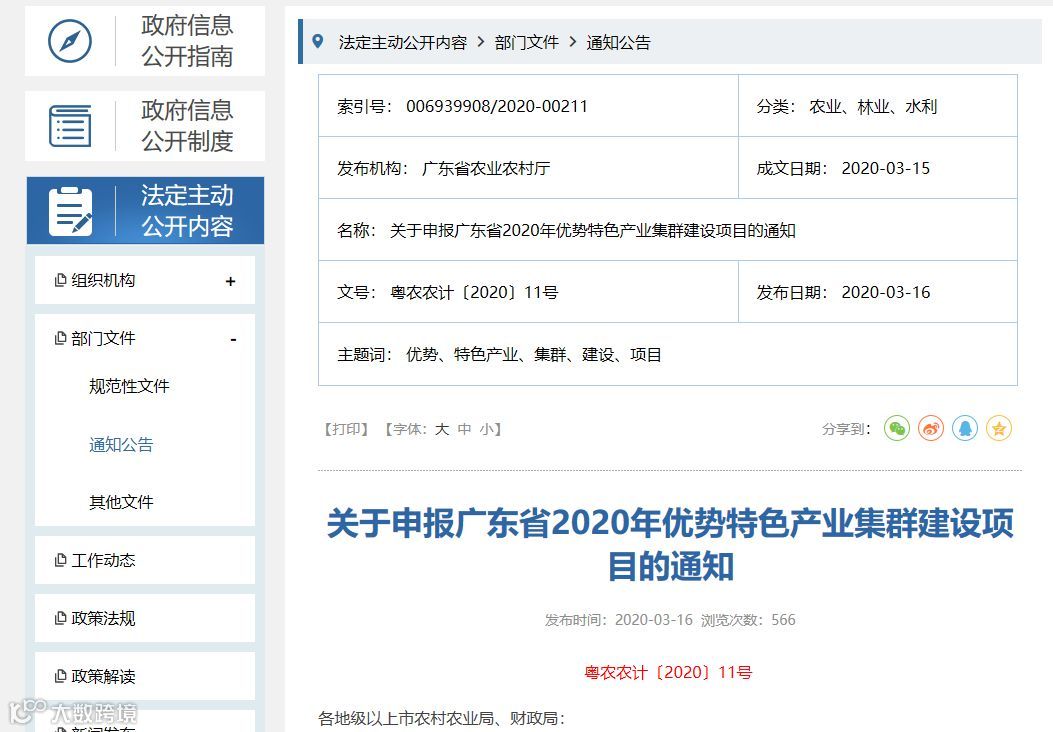This screenshot has width=1053, height=732.
Task: Click index number 006939908/2020-00211
Action: 497,106
